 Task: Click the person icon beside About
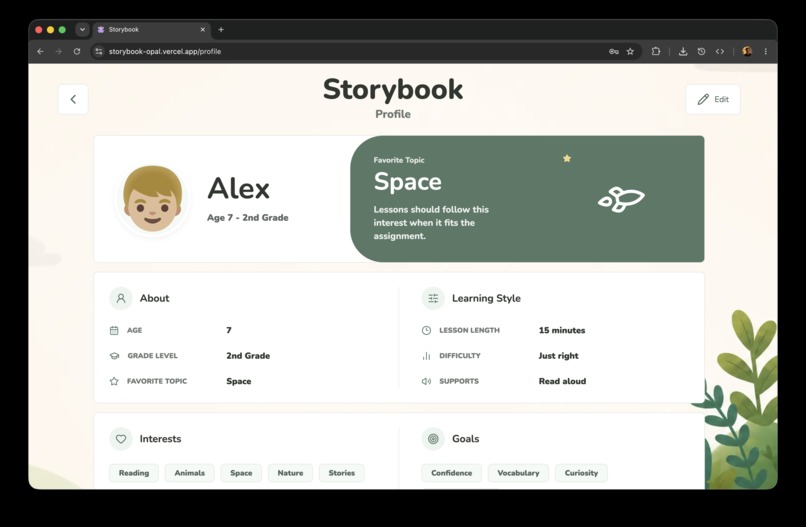(x=121, y=298)
